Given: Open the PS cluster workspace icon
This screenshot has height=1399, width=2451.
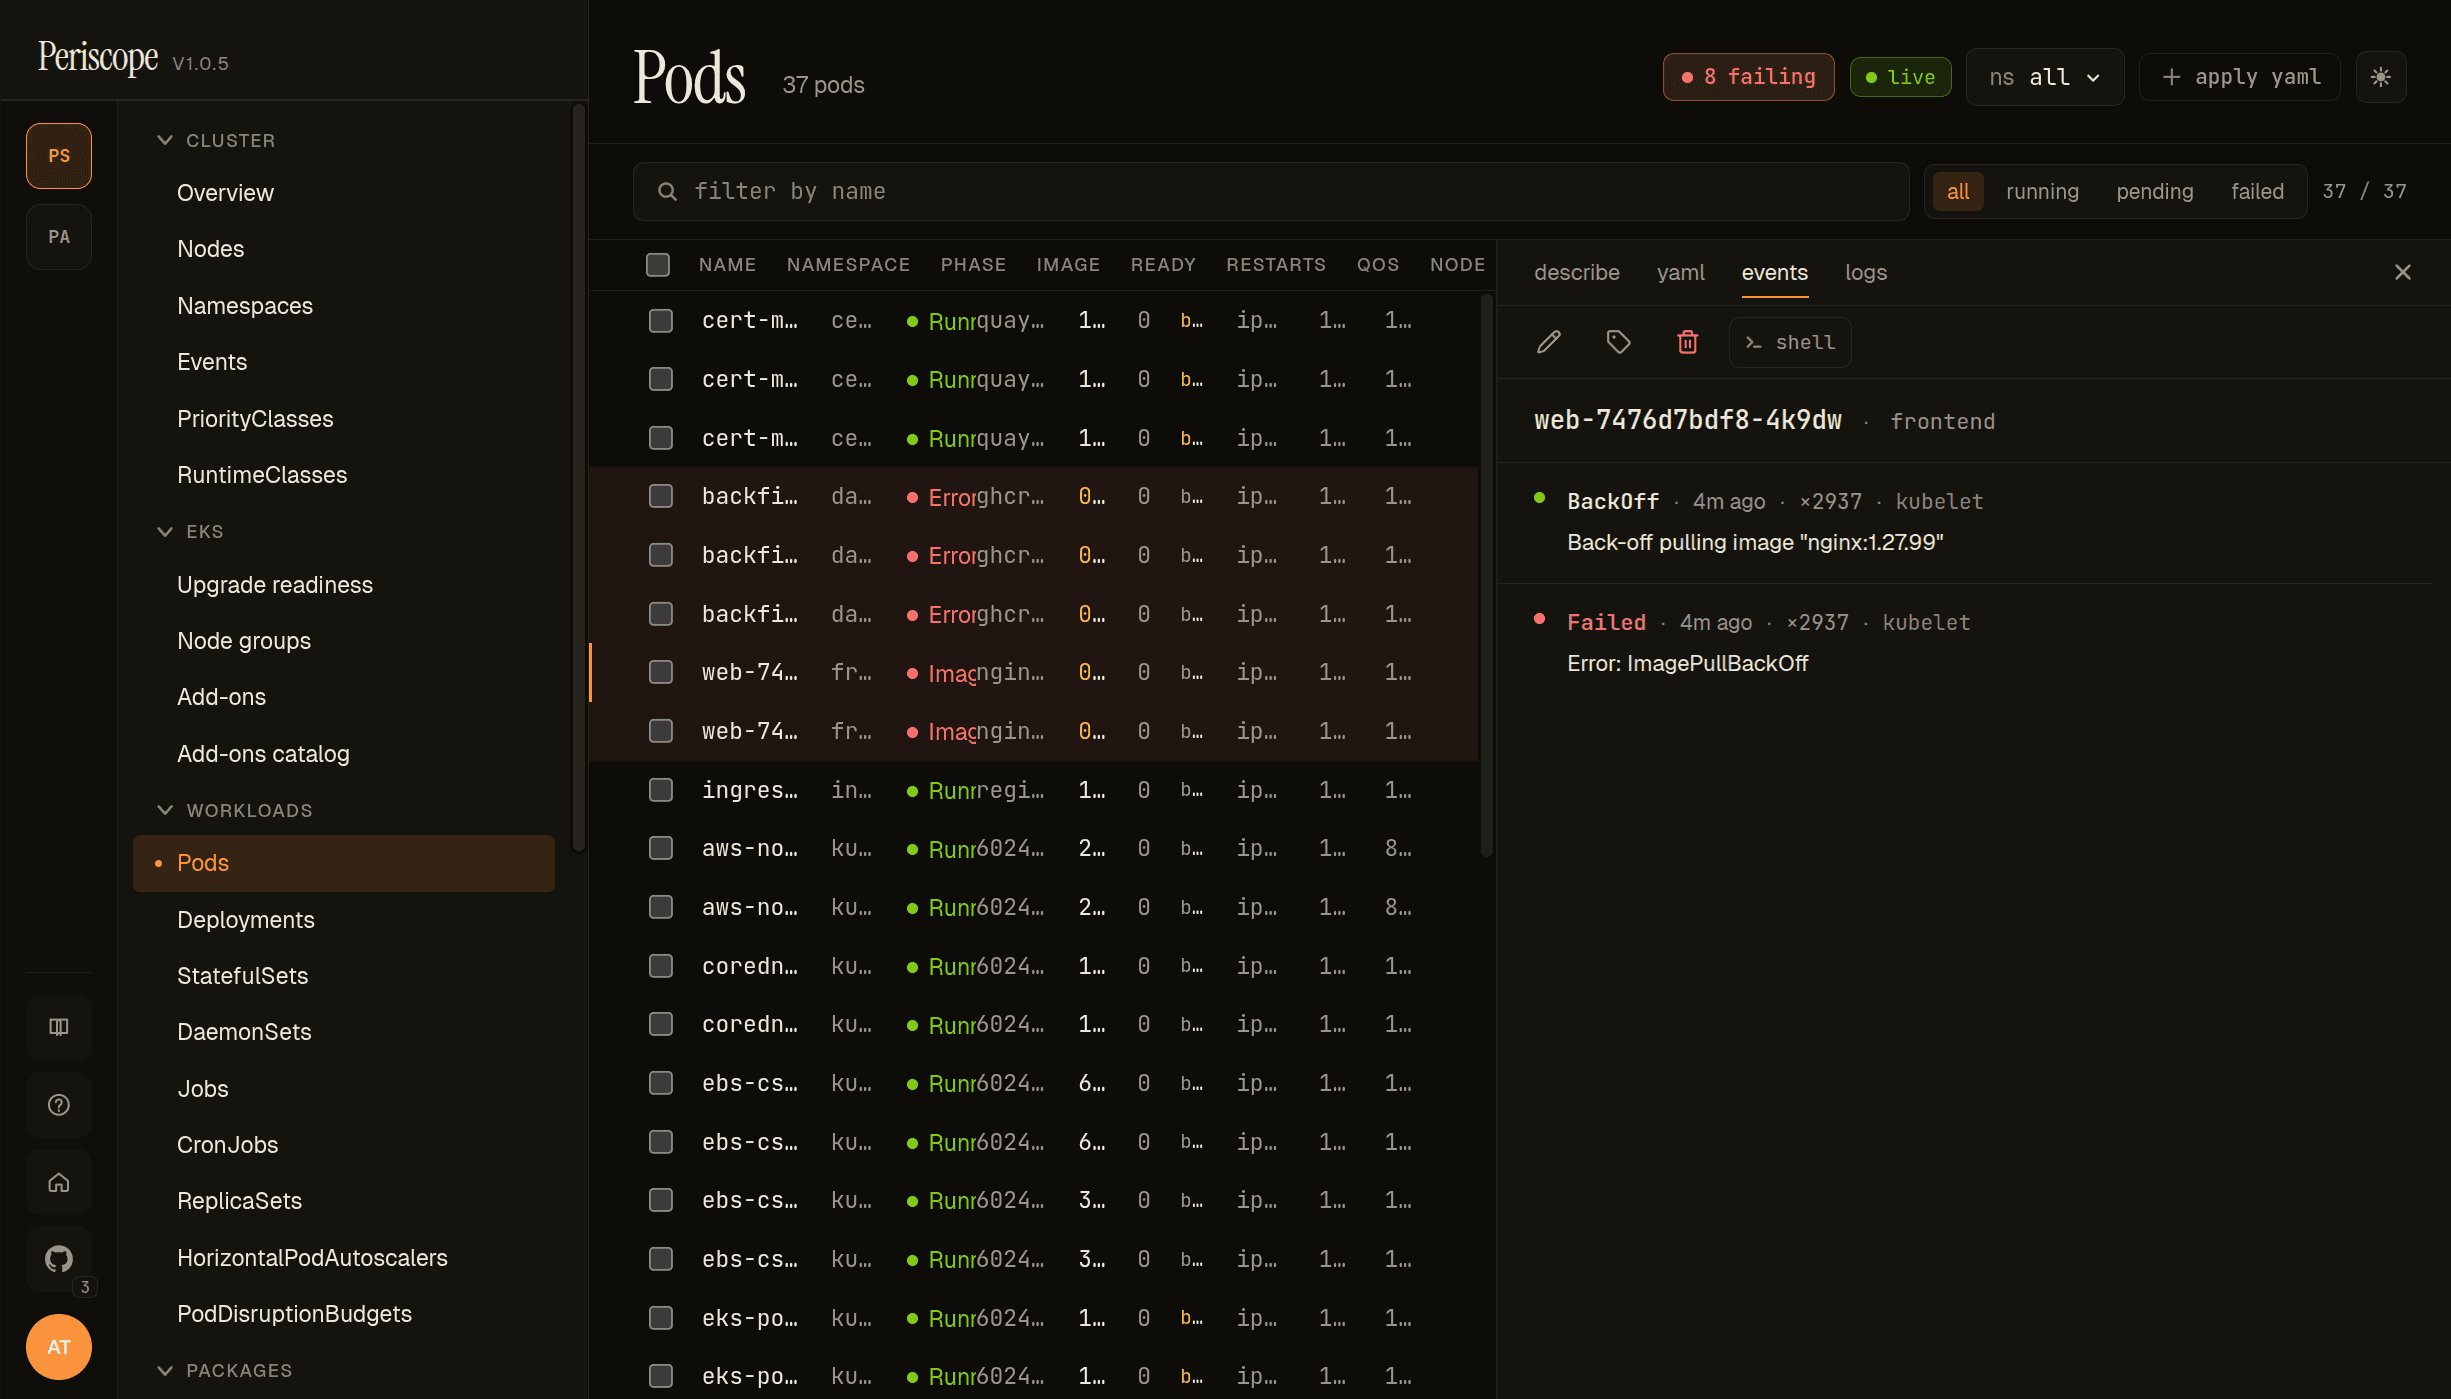Looking at the screenshot, I should click(x=59, y=156).
